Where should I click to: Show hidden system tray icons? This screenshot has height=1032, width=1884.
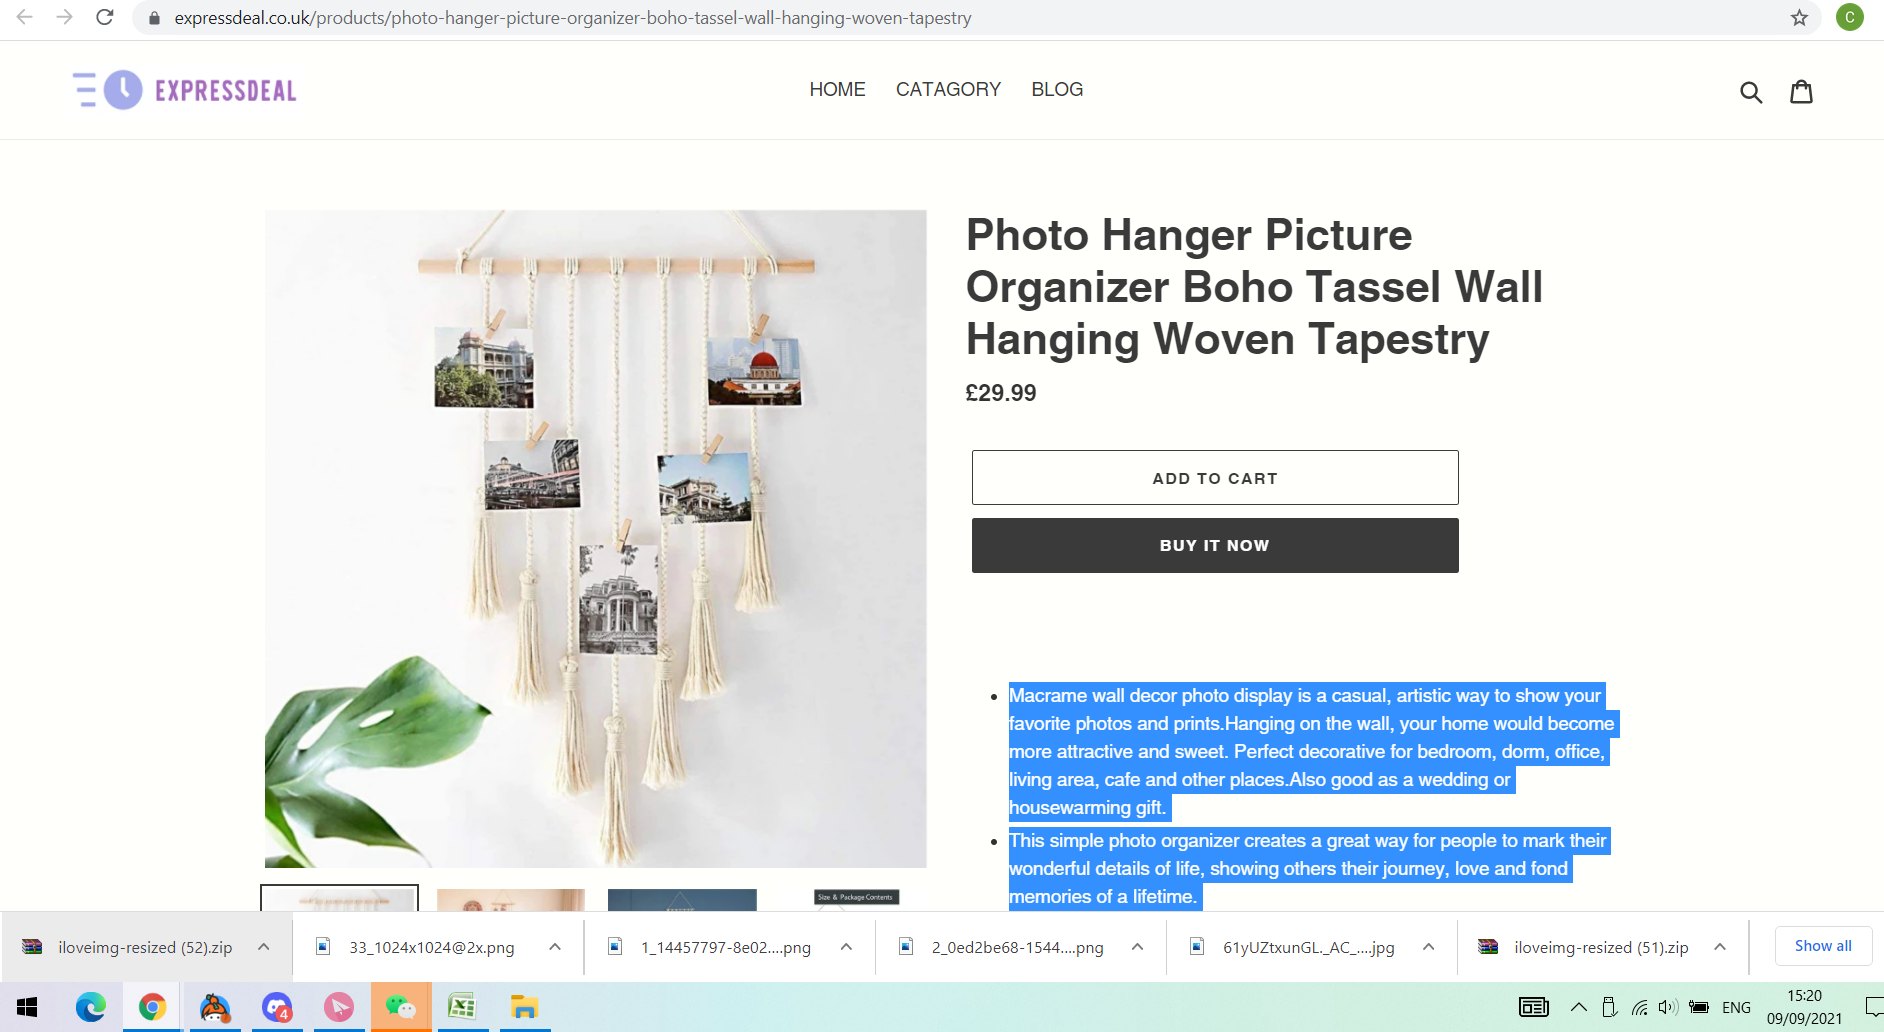point(1578,1007)
